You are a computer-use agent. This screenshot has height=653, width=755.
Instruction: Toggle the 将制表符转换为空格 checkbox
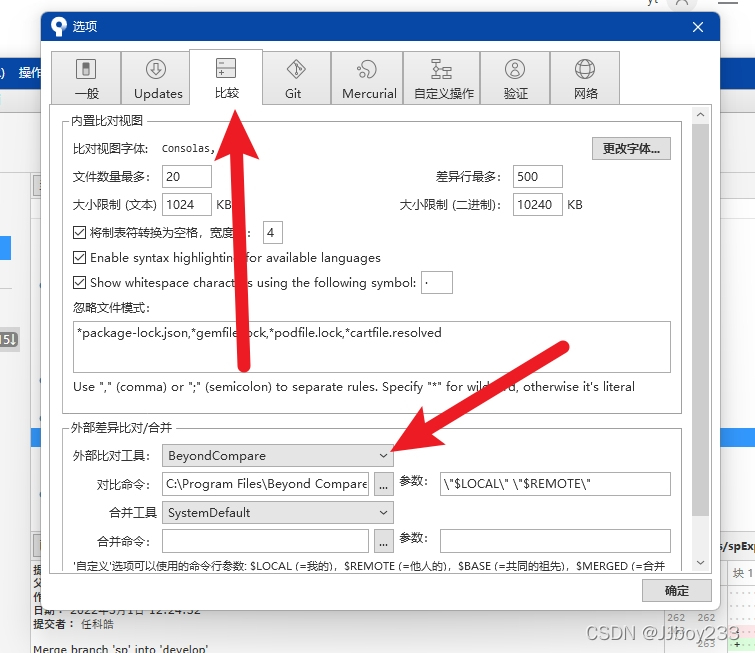[79, 233]
